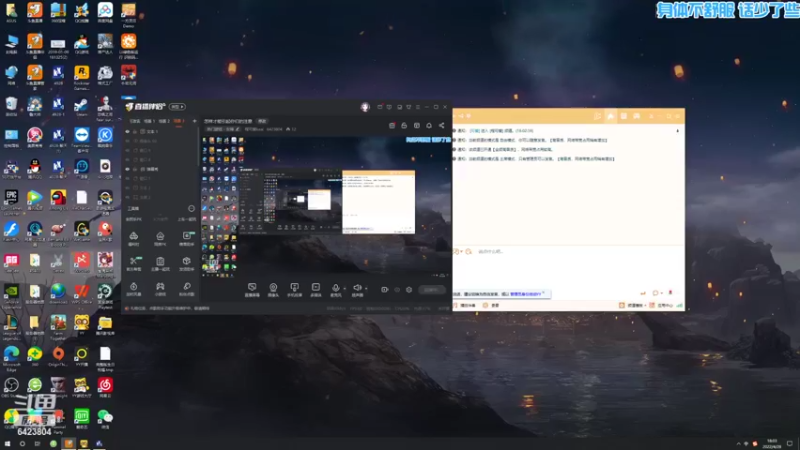800x450 pixels.
Task: Expand the pill button beside the app logo
Action: tap(177, 107)
